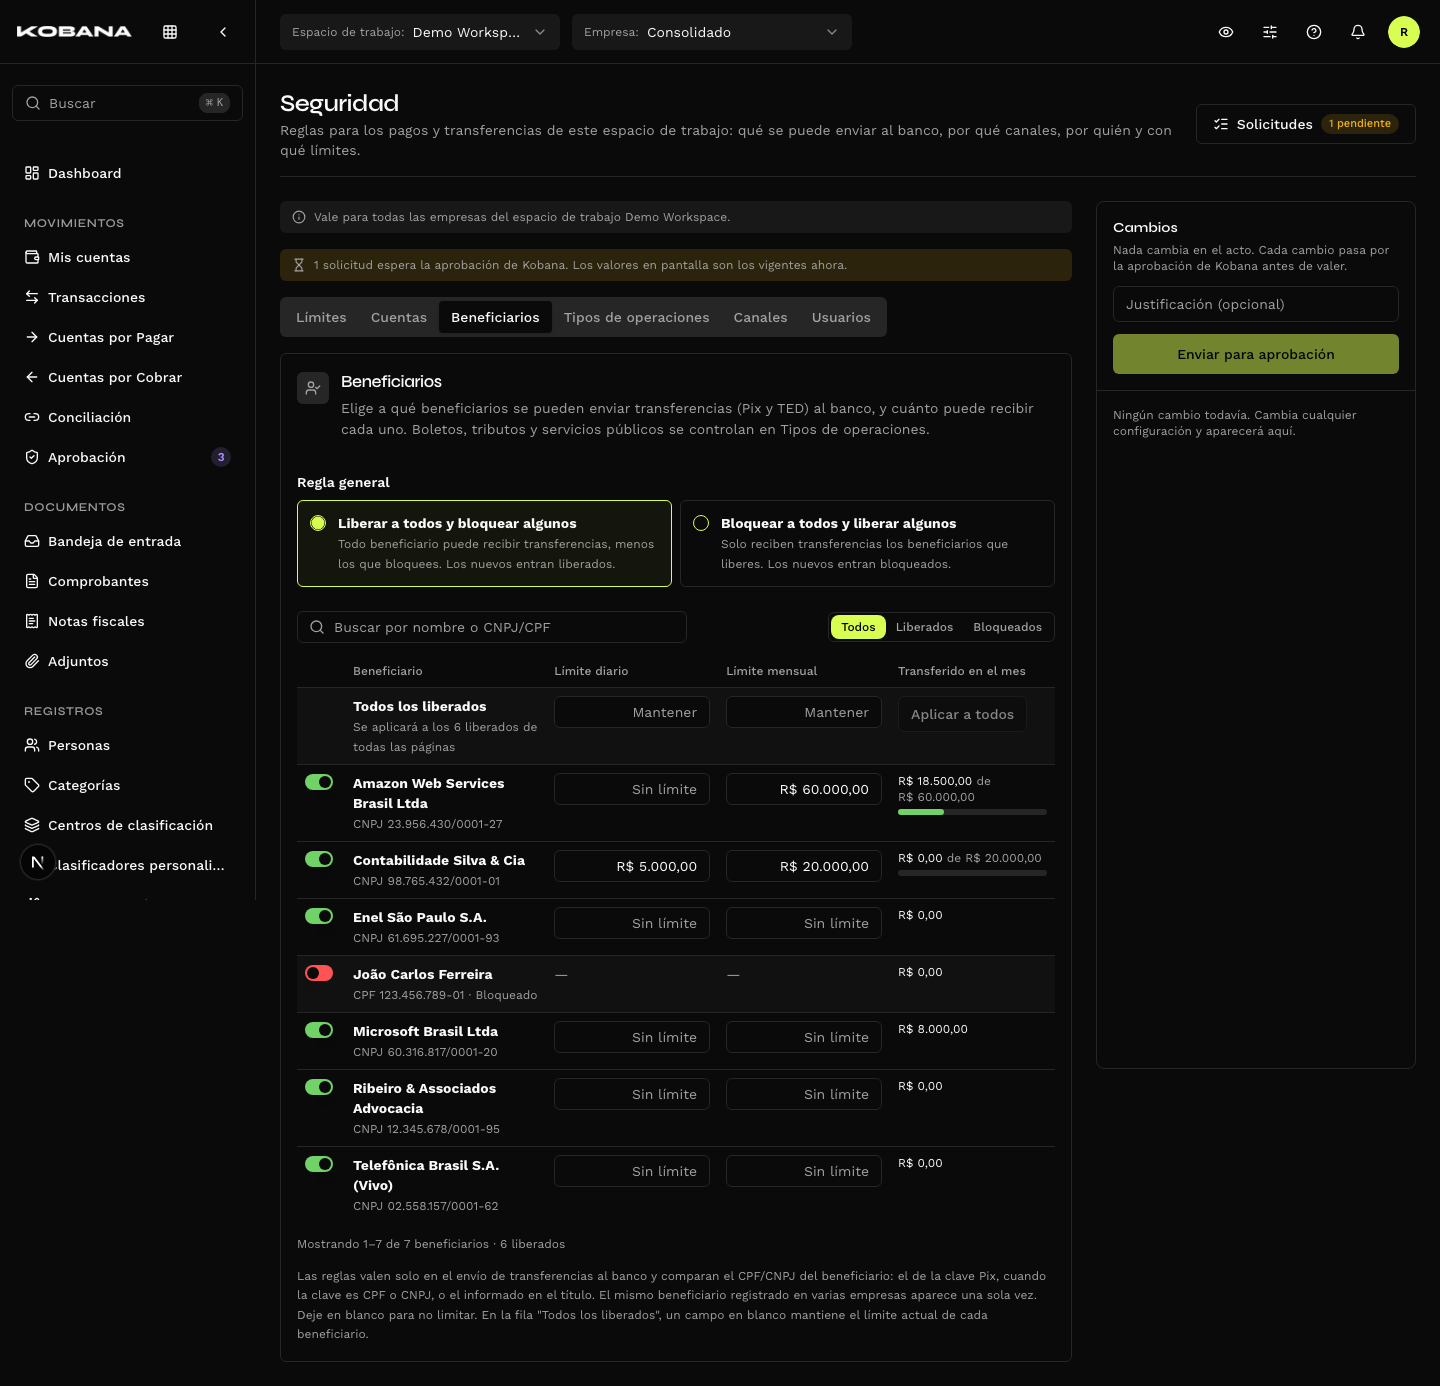The height and width of the screenshot is (1386, 1440).
Task: Toggle Enel São Paulo S.A. switch
Action: [319, 916]
